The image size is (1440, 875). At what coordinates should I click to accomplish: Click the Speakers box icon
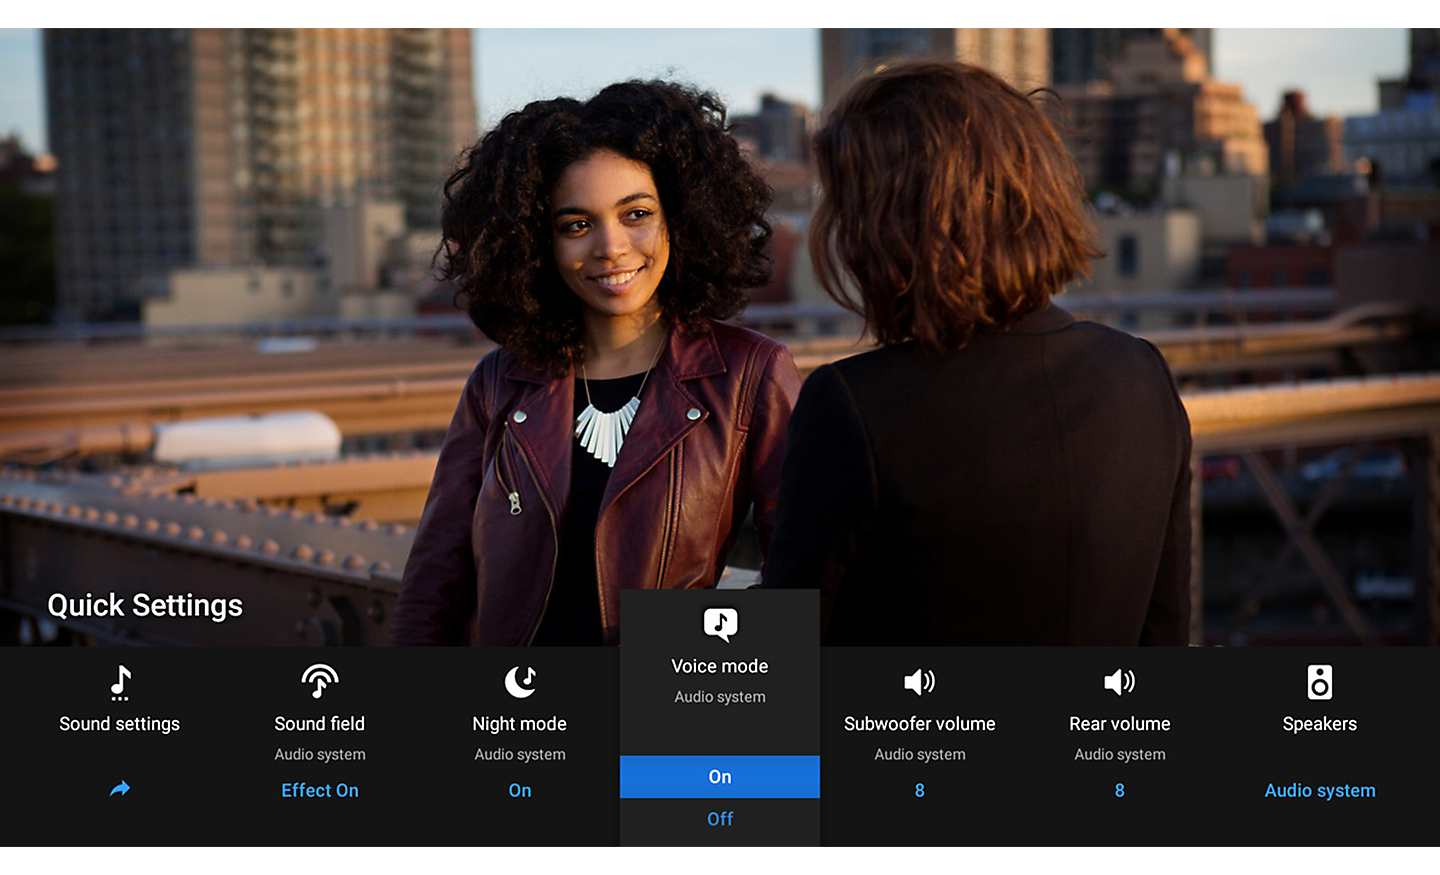(x=1319, y=682)
